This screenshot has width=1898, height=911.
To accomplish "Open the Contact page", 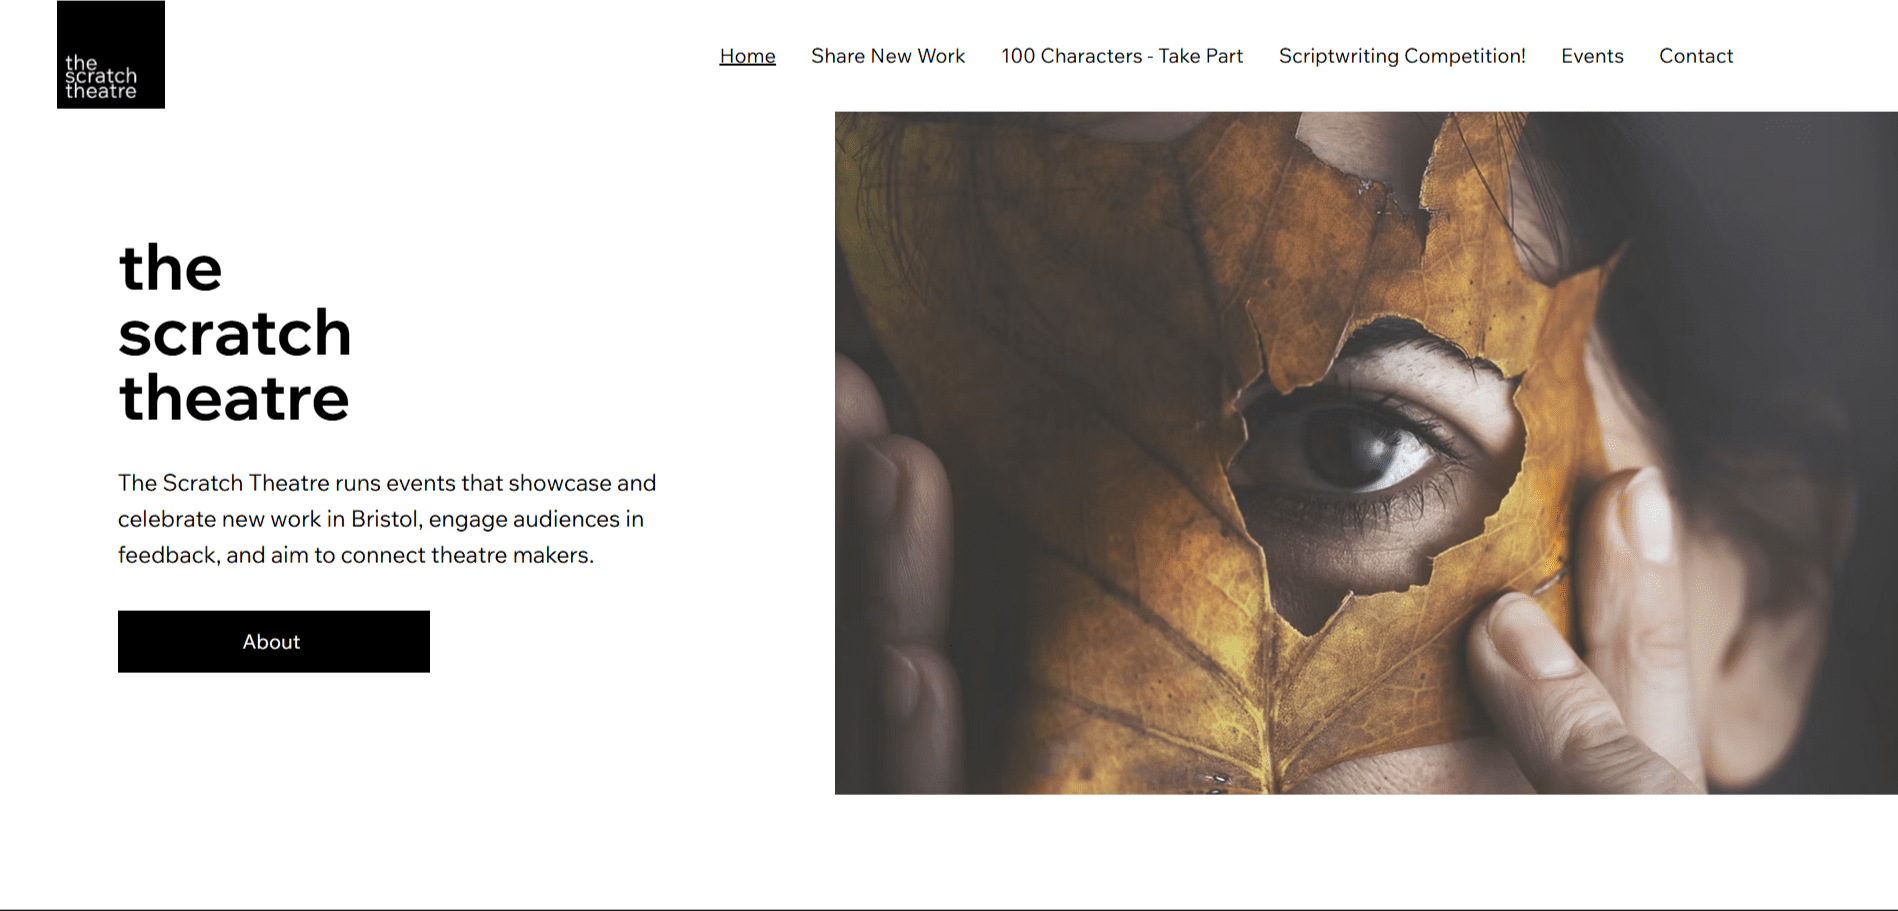I will [1696, 56].
